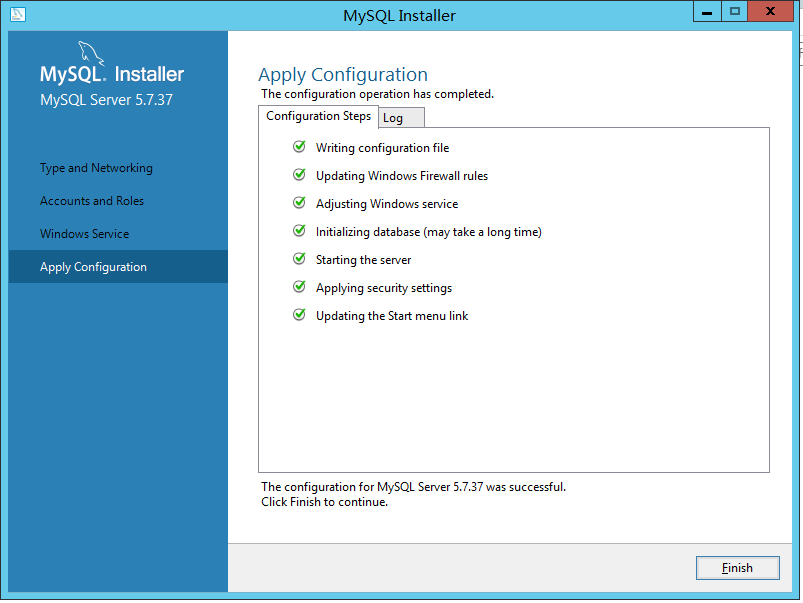This screenshot has height=603, width=803.
Task: Click the 'Apply Configuration' heading
Action: (x=343, y=75)
